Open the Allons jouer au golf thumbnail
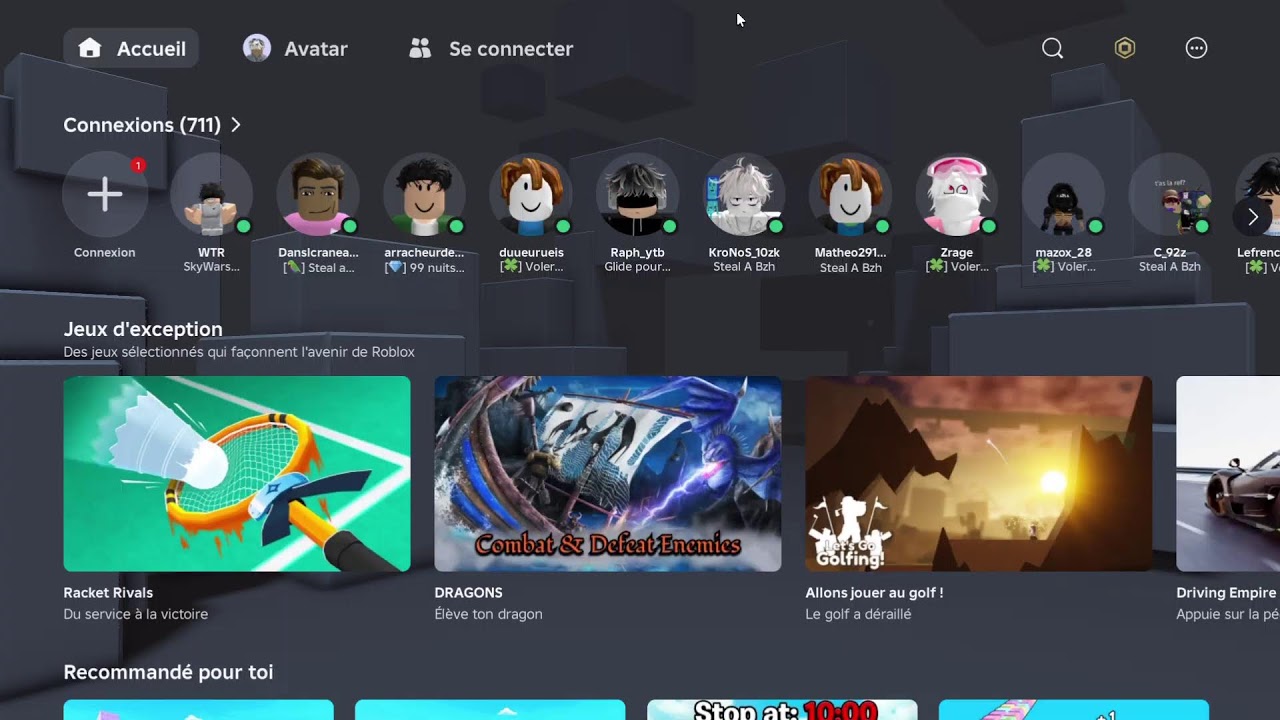This screenshot has height=720, width=1280. point(979,474)
